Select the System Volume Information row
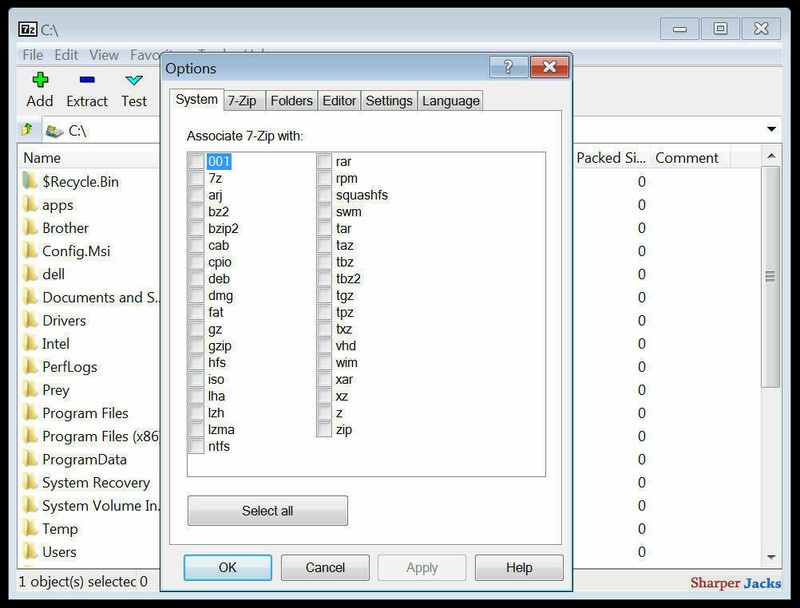800x608 pixels. [x=91, y=505]
